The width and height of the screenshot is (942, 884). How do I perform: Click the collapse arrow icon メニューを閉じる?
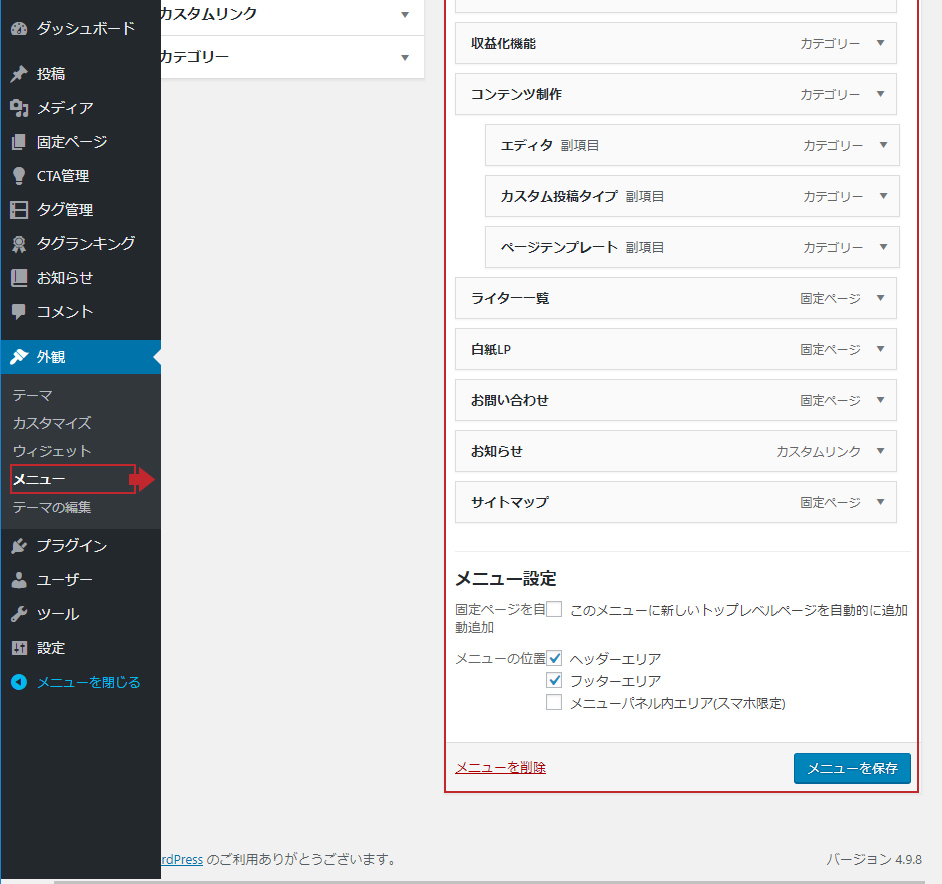tap(19, 682)
